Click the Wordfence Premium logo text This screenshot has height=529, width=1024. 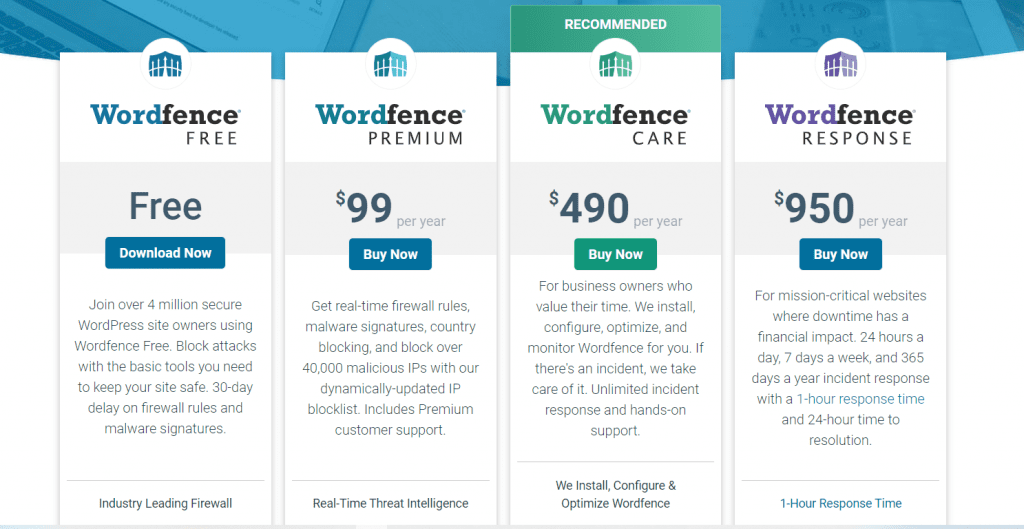390,124
